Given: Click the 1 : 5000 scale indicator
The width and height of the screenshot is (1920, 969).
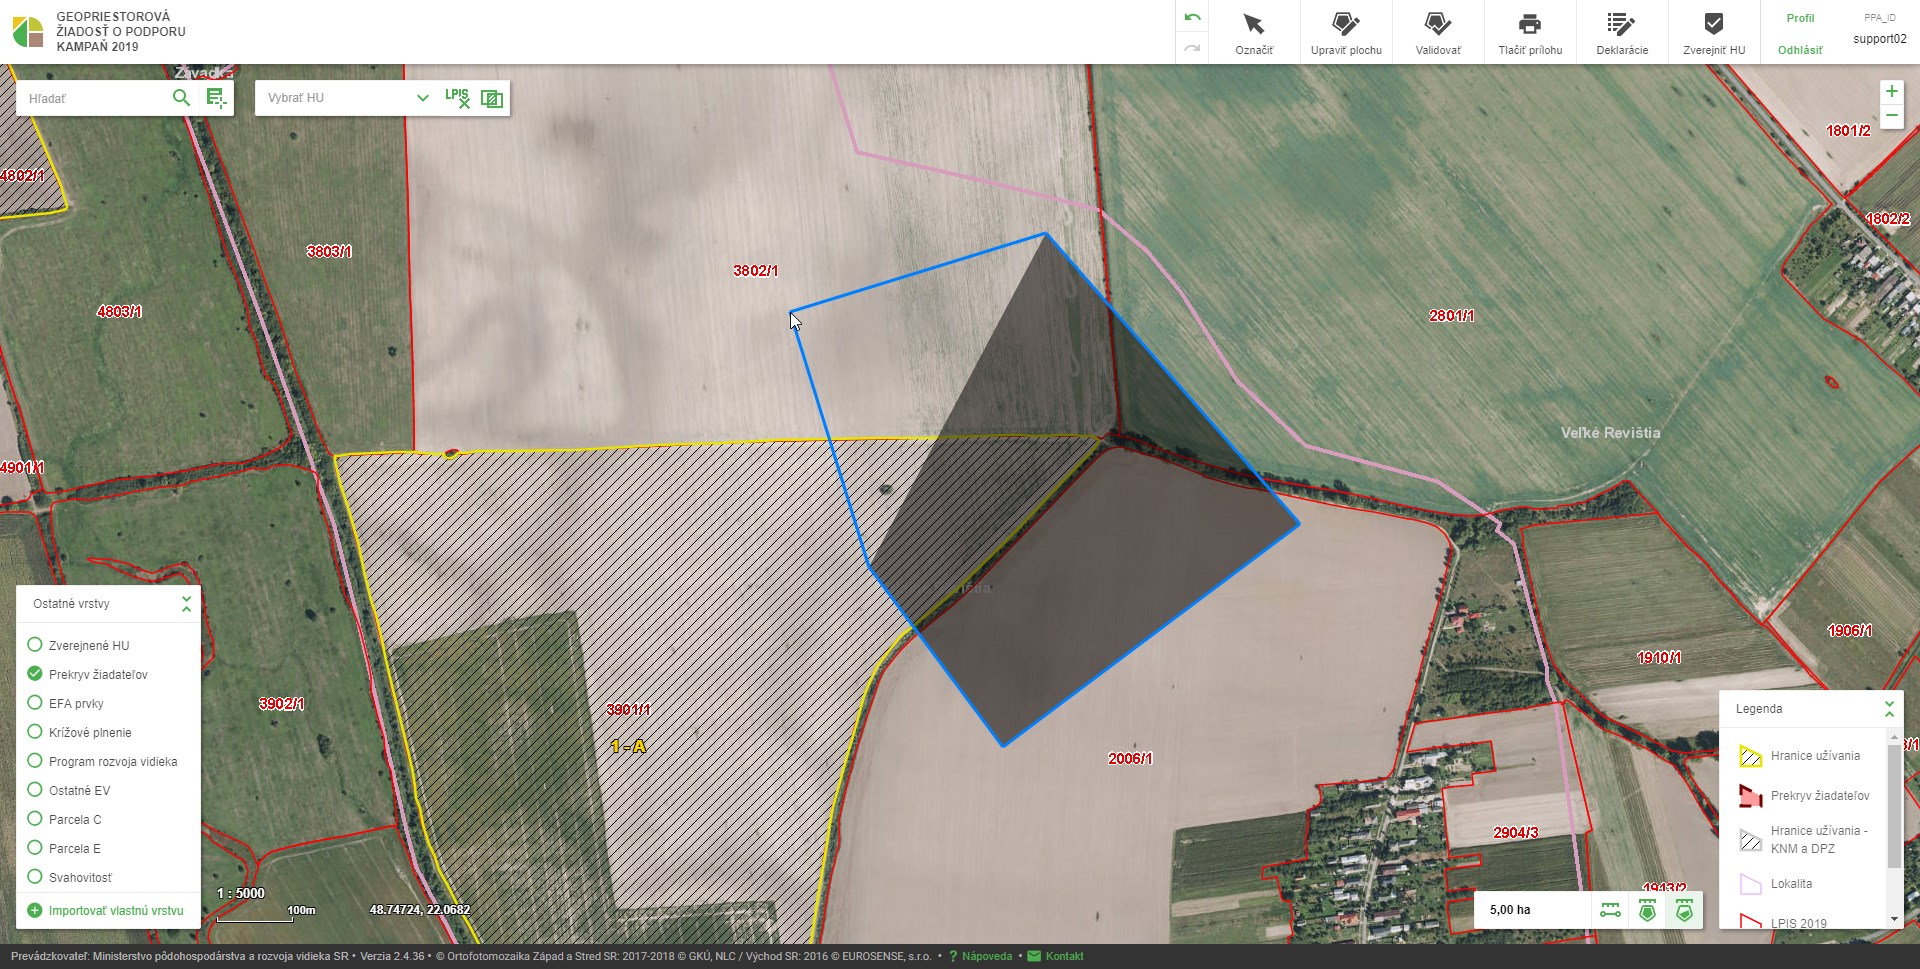Looking at the screenshot, I should [x=241, y=894].
